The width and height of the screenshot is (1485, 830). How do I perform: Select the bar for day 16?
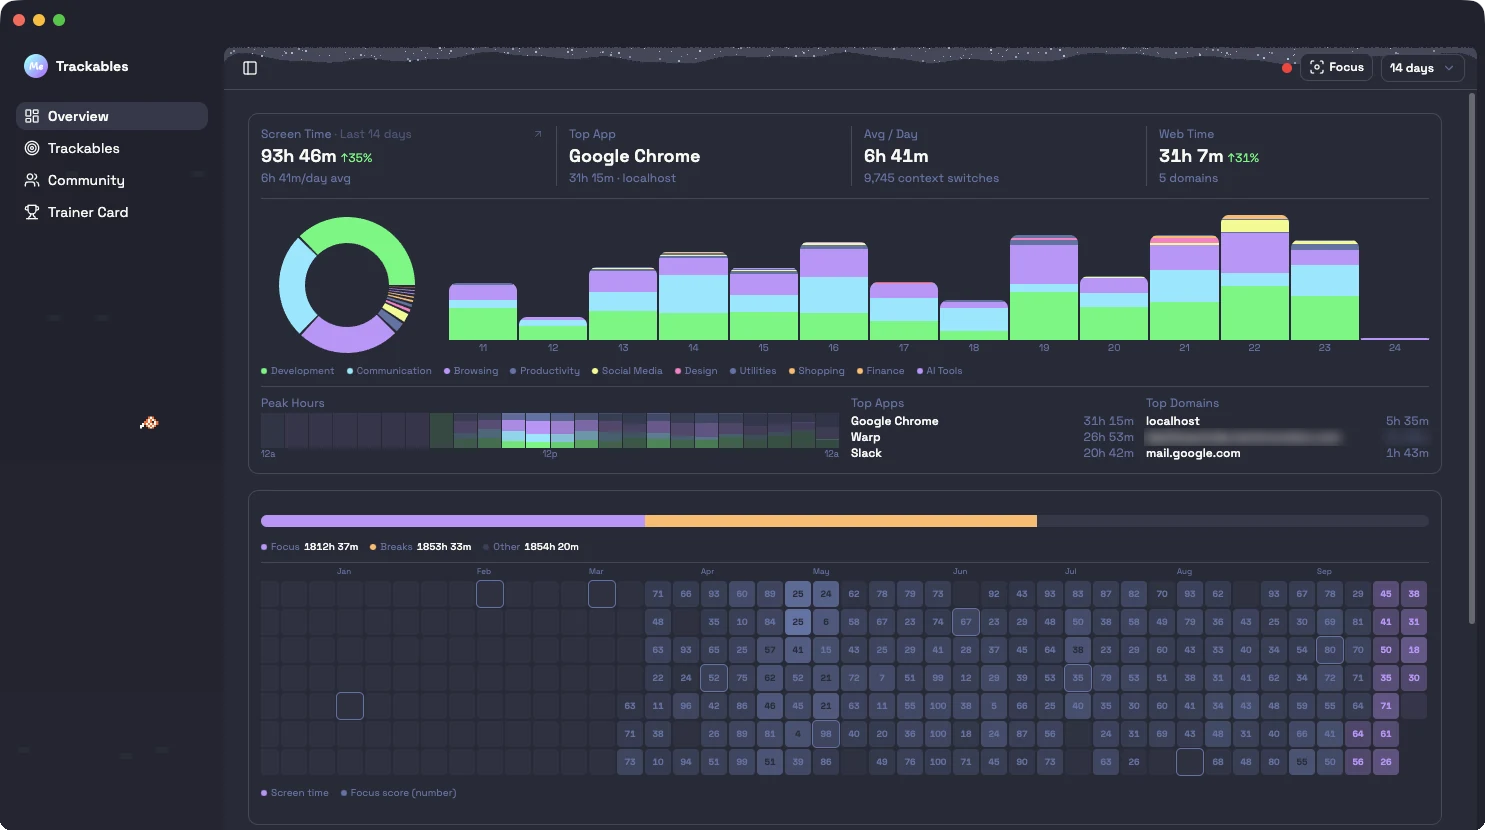click(833, 291)
